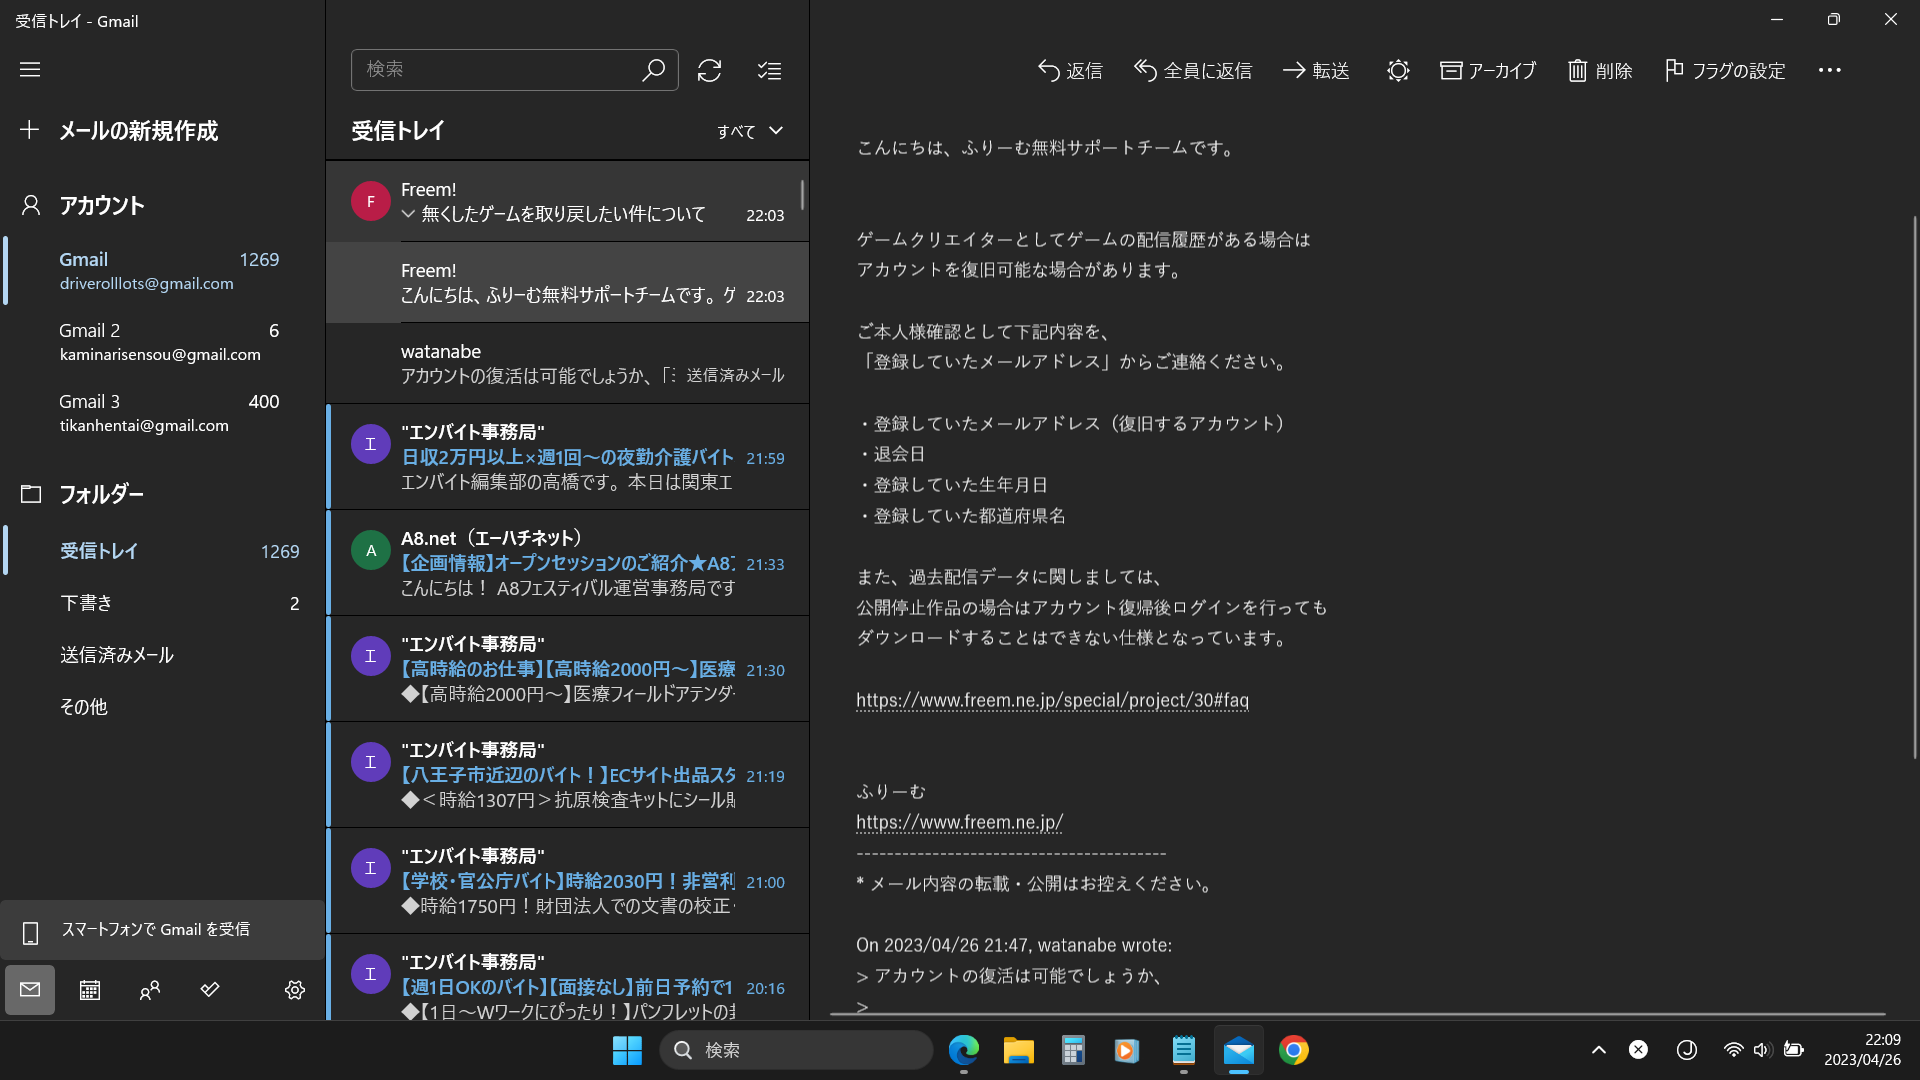
Task: Switch to Gmail 3 account
Action: pos(162,413)
